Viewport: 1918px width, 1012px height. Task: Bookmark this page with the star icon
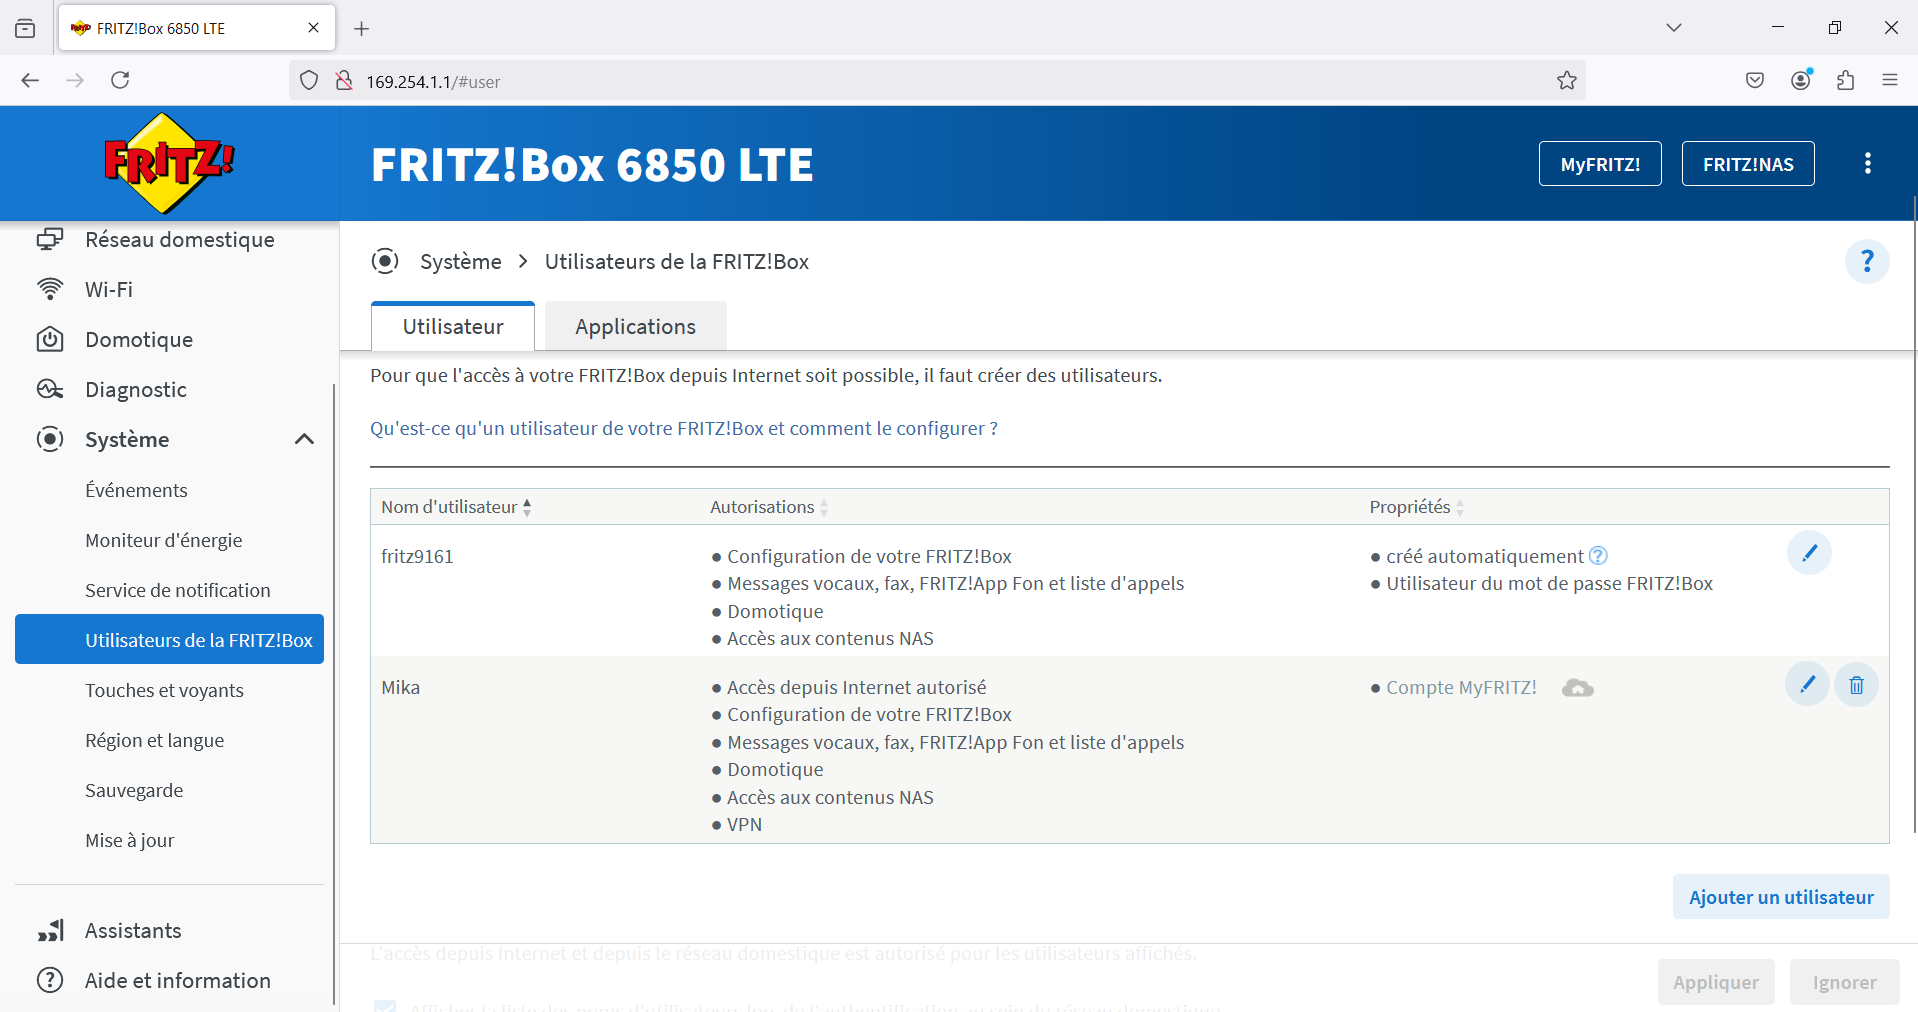pos(1566,81)
